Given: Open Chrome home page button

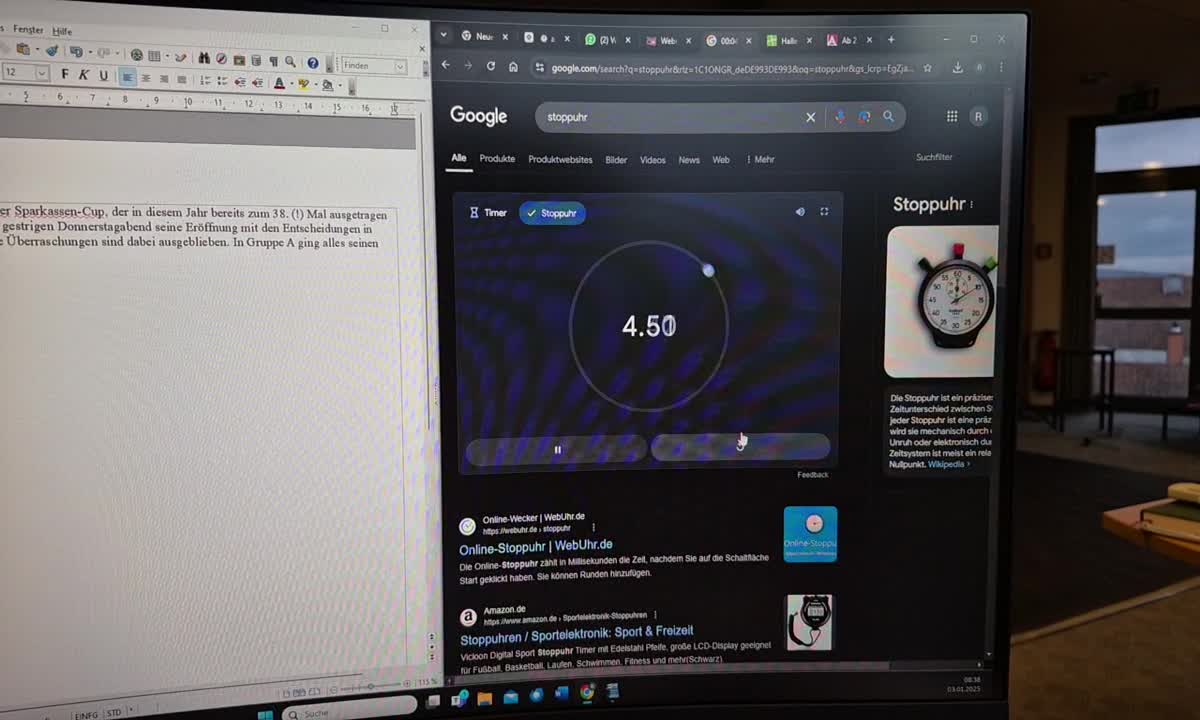Looking at the screenshot, I should [513, 67].
